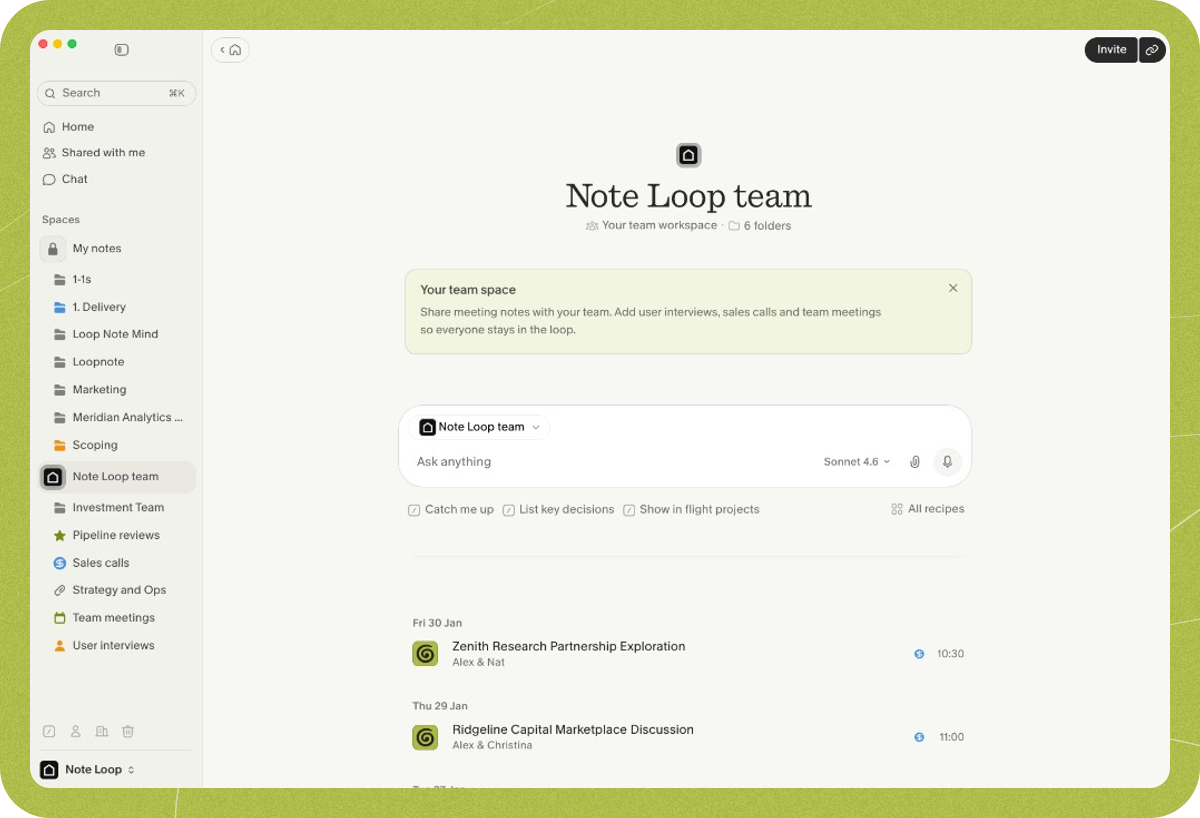Click the calendar icon for Team meetings
The height and width of the screenshot is (818, 1200).
pos(60,618)
